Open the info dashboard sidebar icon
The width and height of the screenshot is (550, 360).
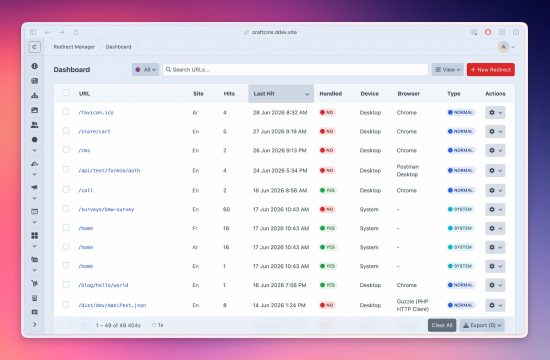[x=34, y=66]
